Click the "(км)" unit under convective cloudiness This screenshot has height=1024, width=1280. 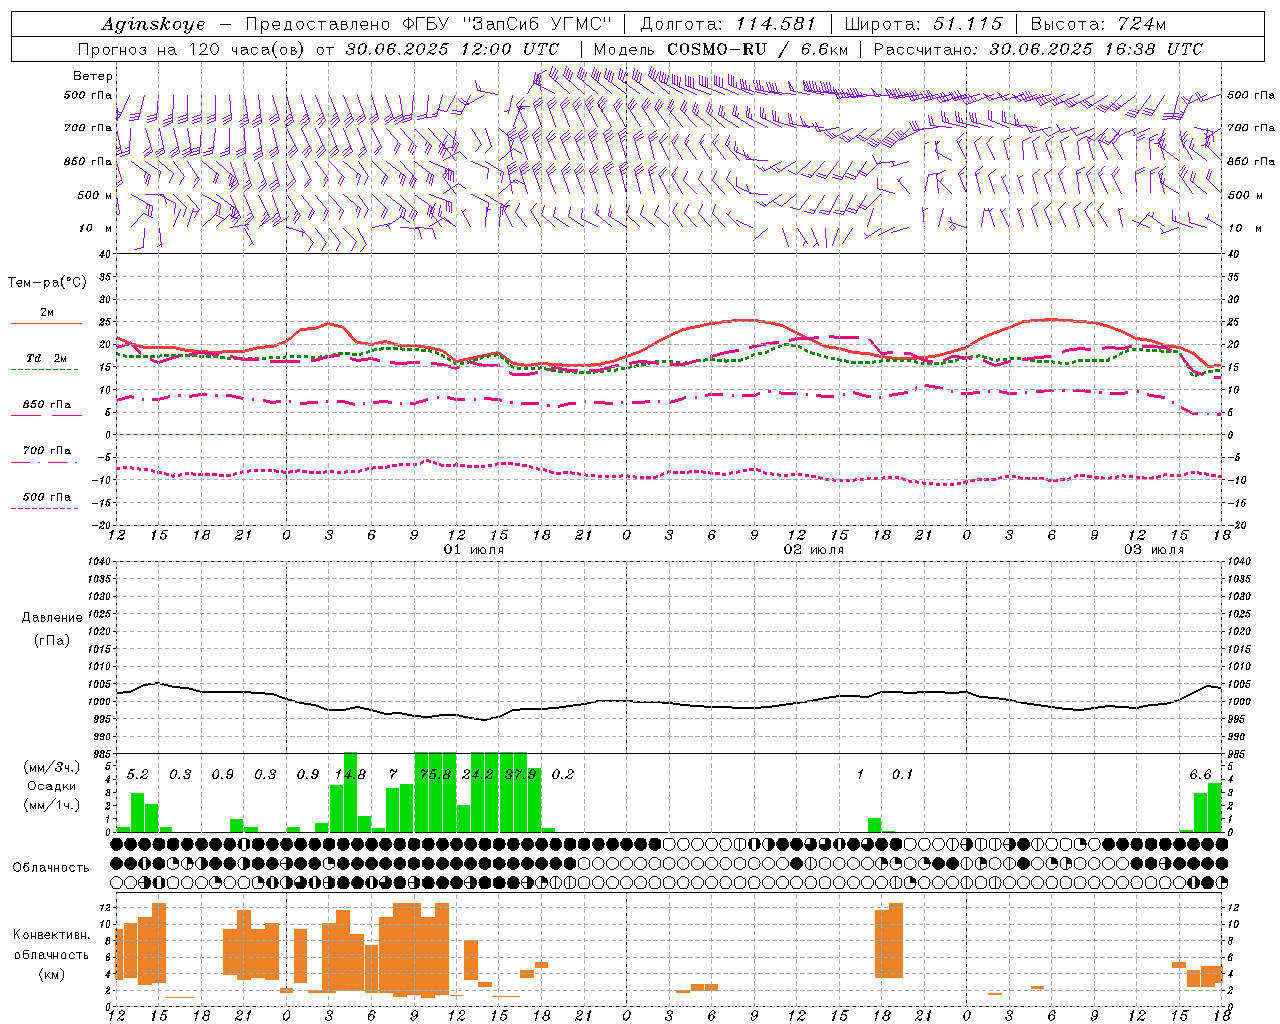(51, 974)
